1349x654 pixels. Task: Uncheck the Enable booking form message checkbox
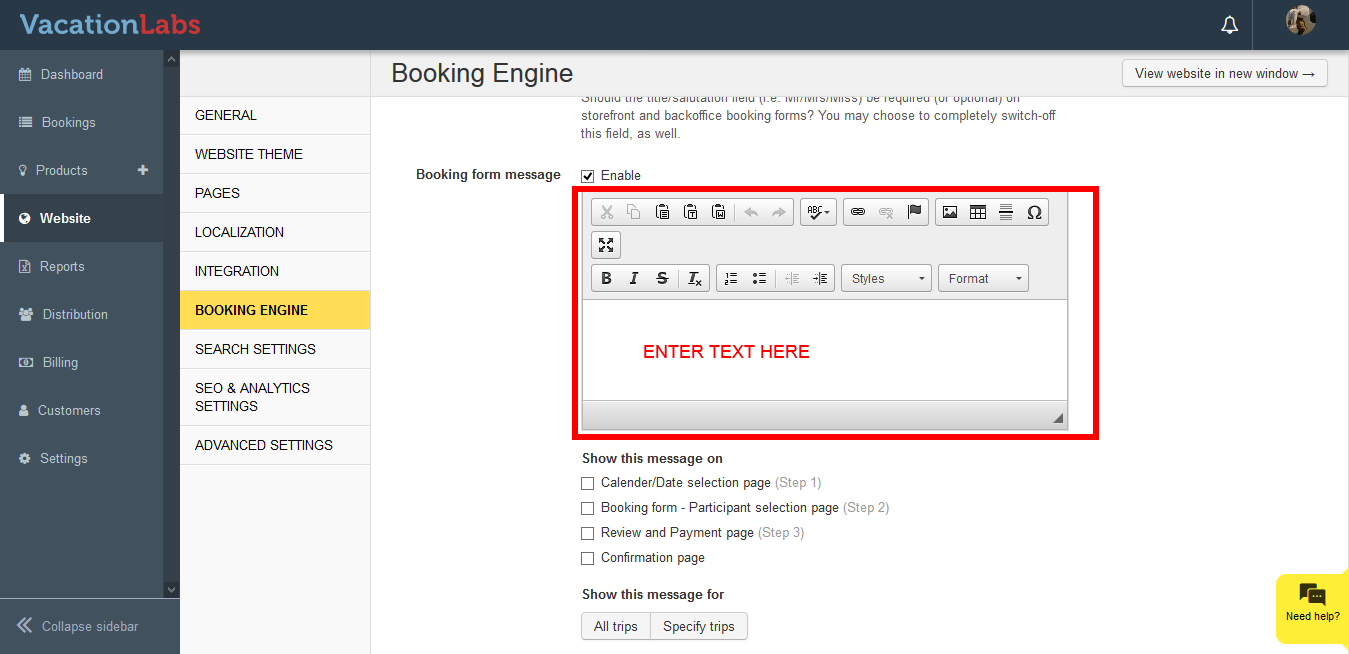pos(588,176)
